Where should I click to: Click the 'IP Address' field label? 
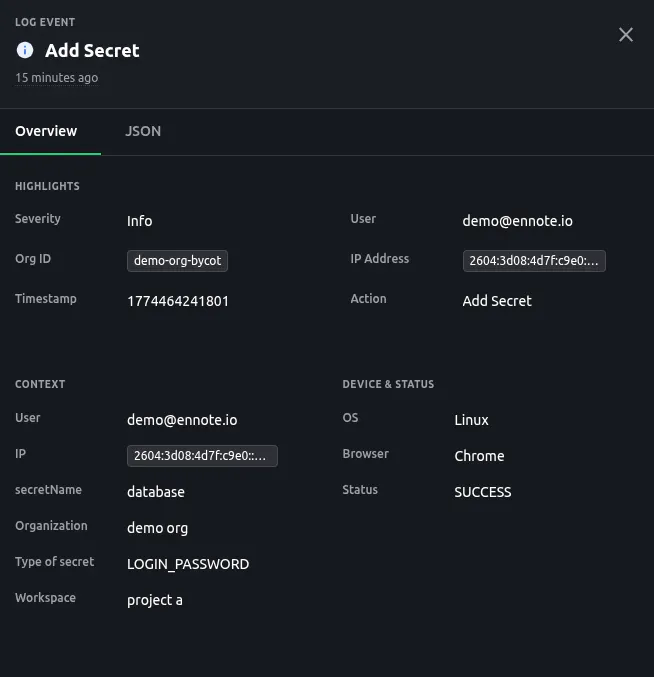[x=379, y=259]
